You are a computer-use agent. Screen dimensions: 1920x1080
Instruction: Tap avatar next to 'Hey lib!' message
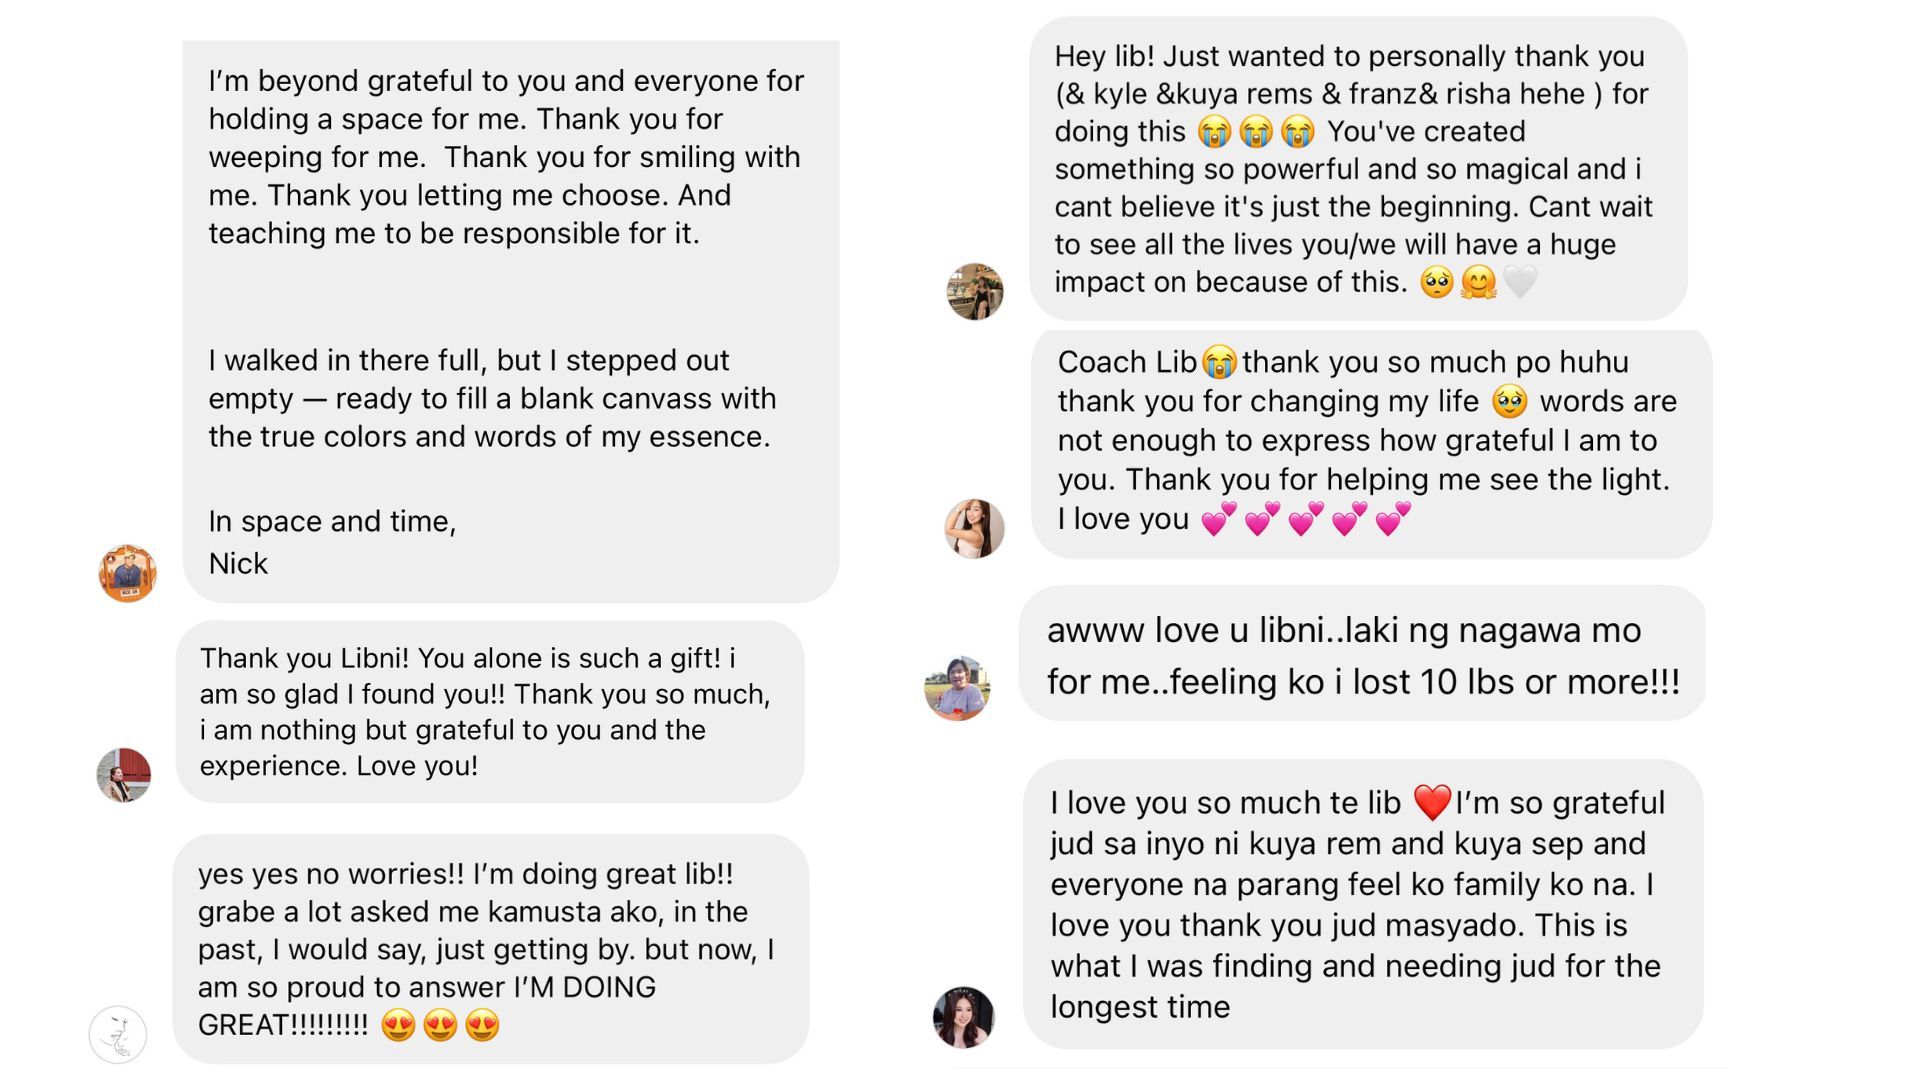tap(975, 291)
